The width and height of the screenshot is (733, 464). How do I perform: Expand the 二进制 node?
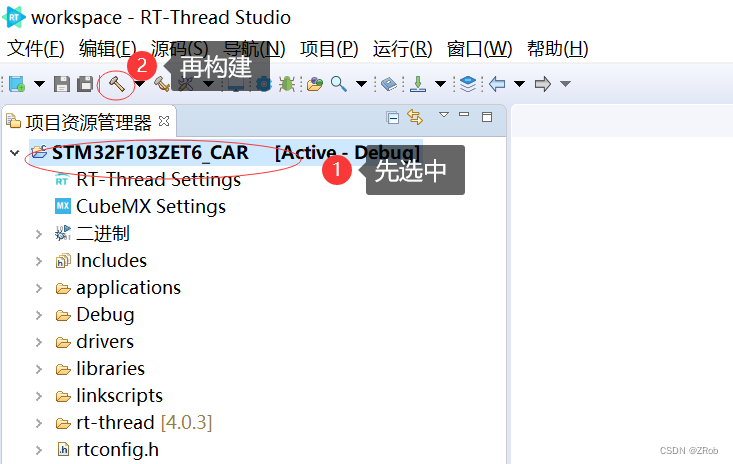tap(39, 234)
